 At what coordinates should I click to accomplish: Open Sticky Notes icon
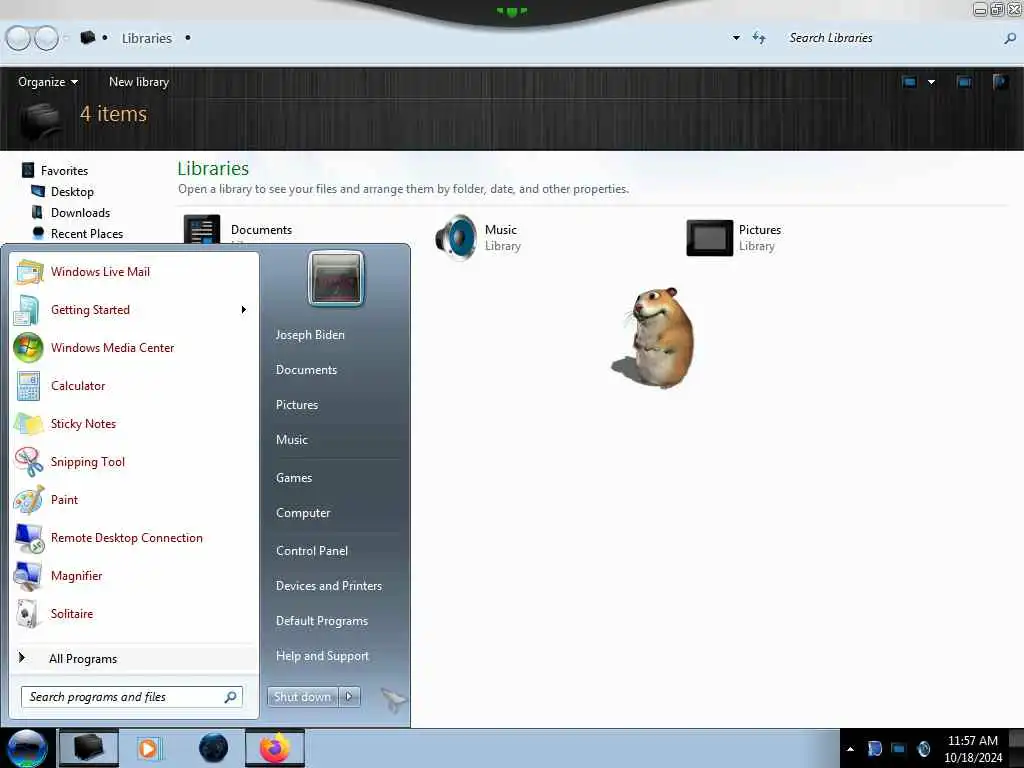(x=27, y=423)
